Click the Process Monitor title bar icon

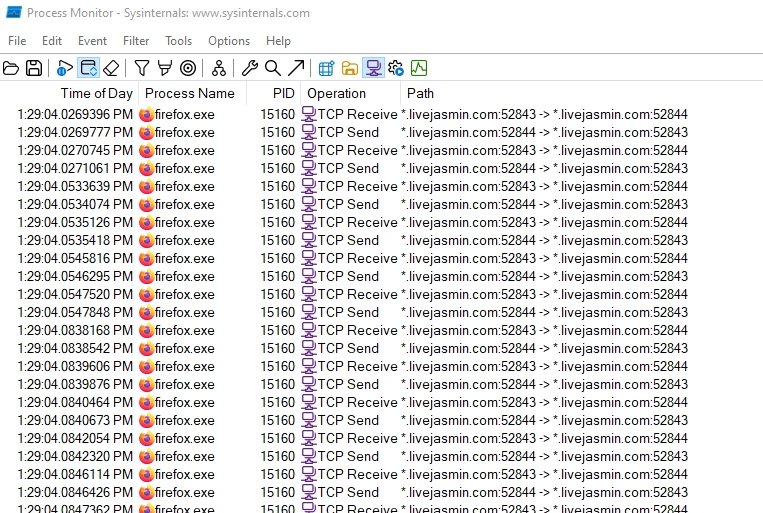pos(14,13)
